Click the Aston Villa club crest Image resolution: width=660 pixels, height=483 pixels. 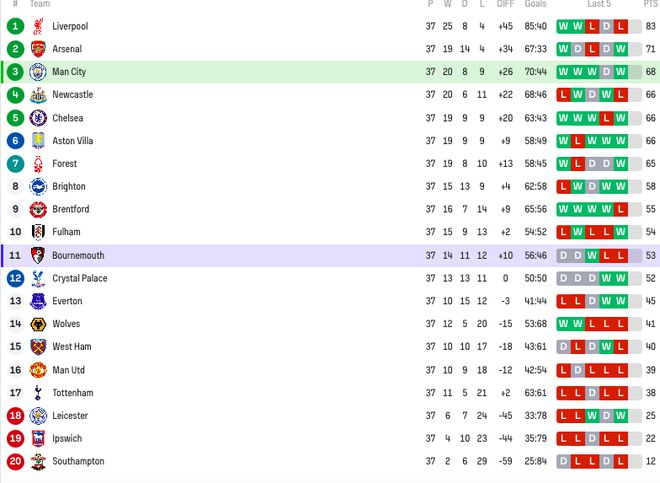pos(38,141)
